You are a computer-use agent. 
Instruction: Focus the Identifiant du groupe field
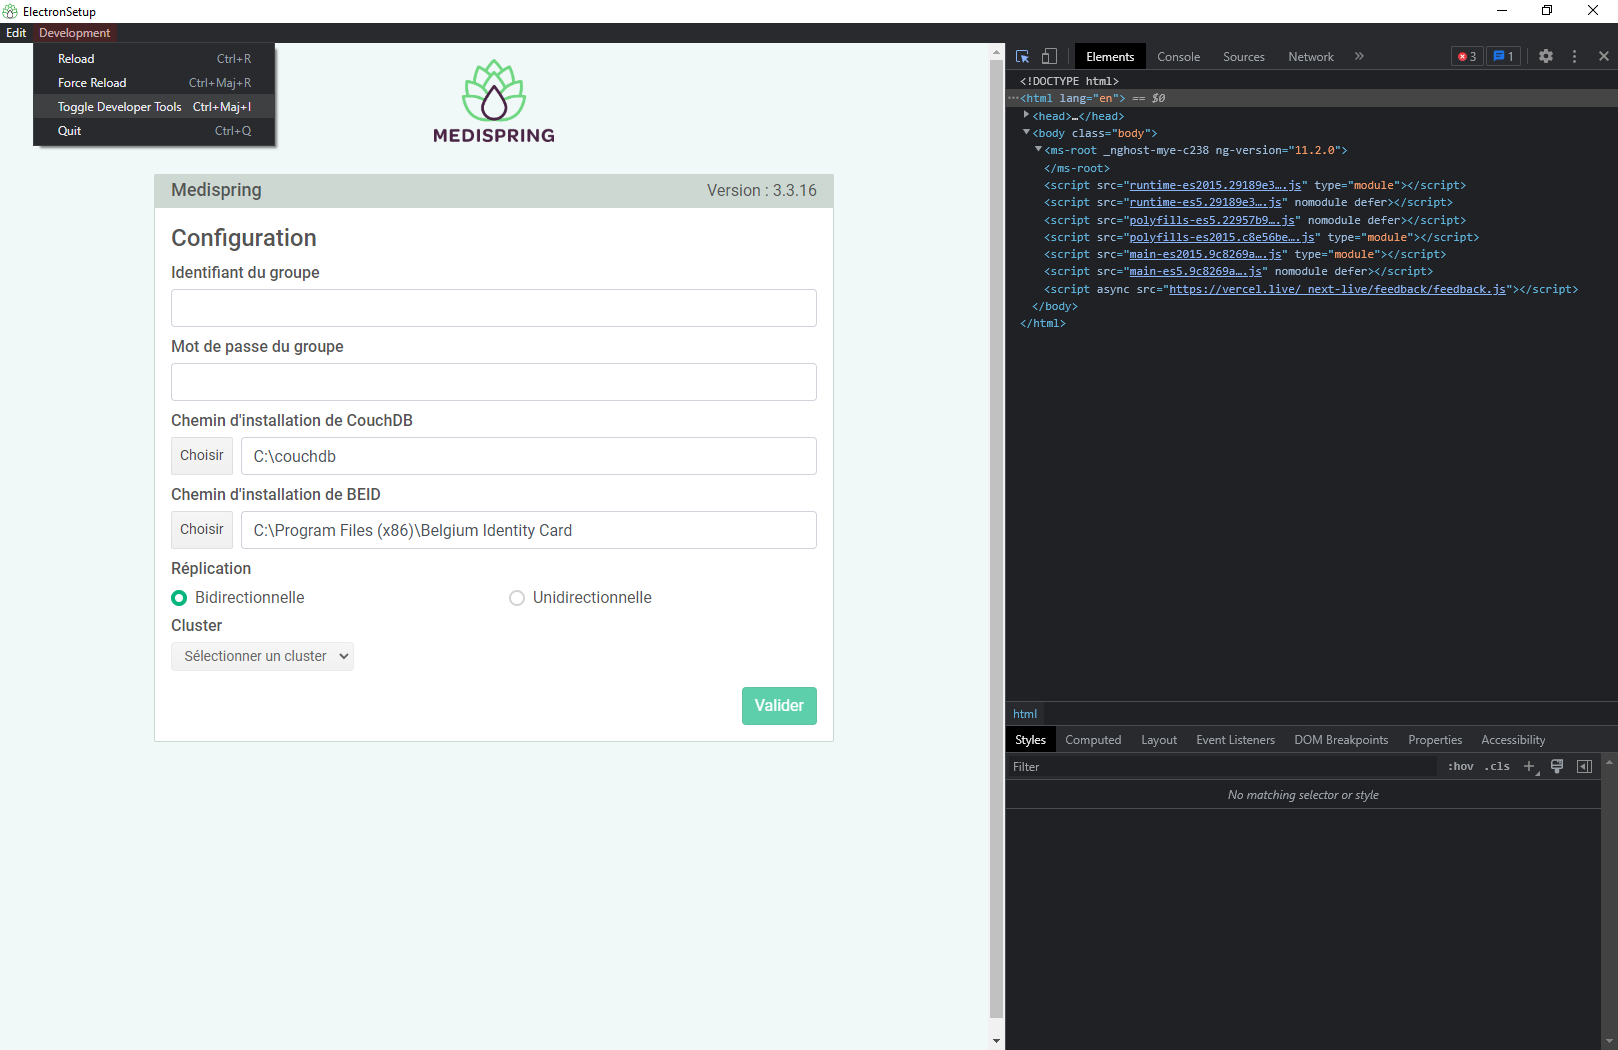click(x=494, y=308)
